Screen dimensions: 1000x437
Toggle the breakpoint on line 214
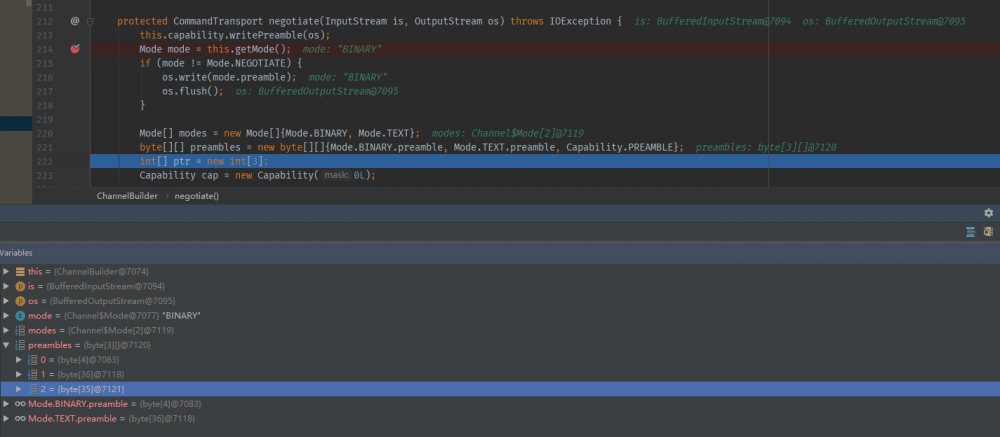point(75,49)
